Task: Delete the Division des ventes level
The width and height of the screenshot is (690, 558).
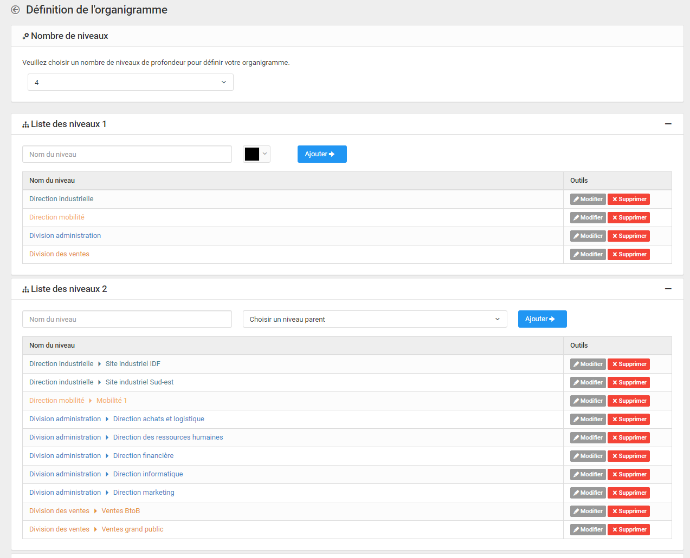Action: (629, 254)
